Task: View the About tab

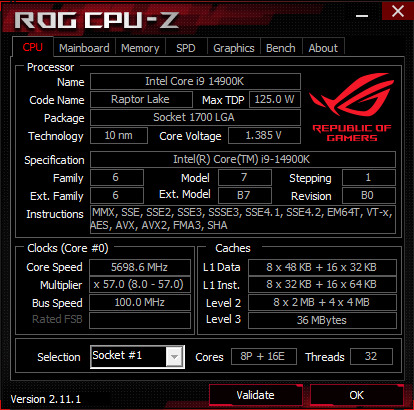Action: point(323,48)
